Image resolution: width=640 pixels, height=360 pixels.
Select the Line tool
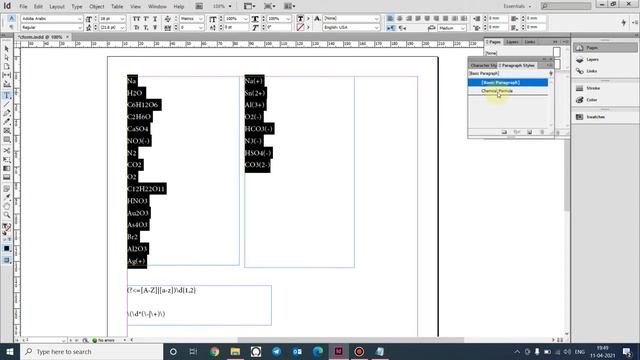(x=7, y=104)
